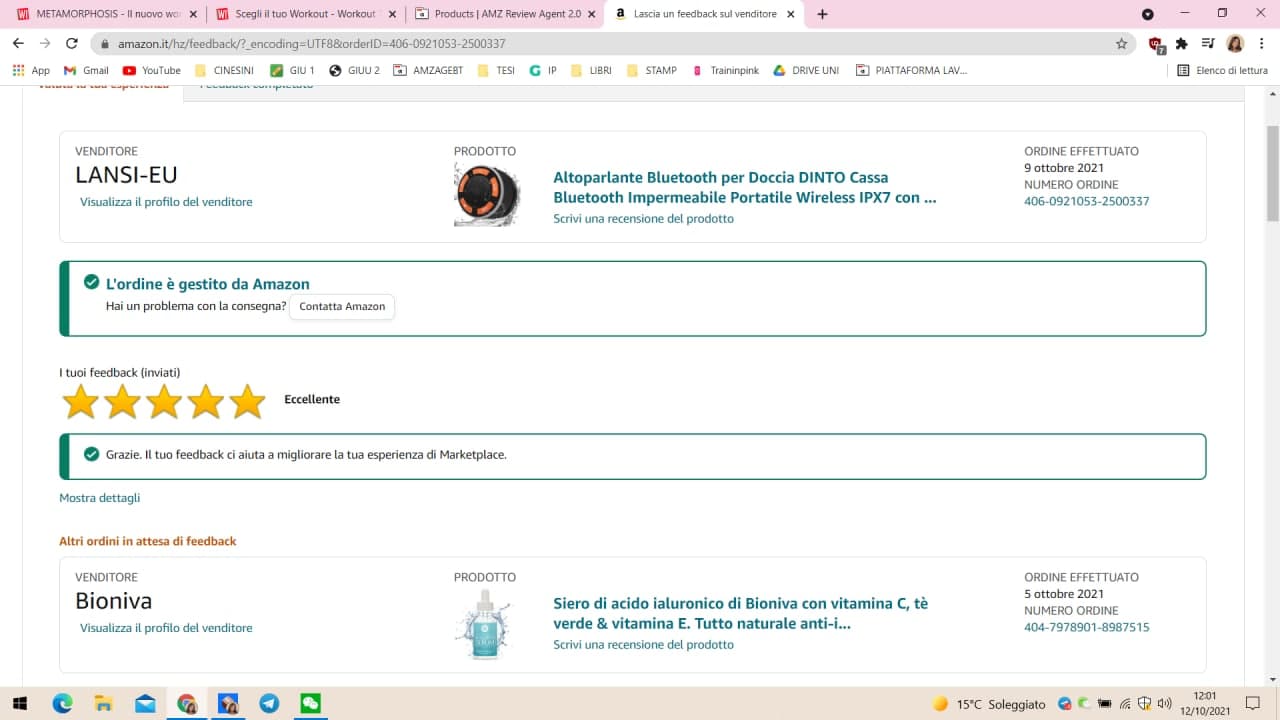Click the address bar URL field
This screenshot has width=1280, height=720.
pyautogui.click(x=600, y=44)
